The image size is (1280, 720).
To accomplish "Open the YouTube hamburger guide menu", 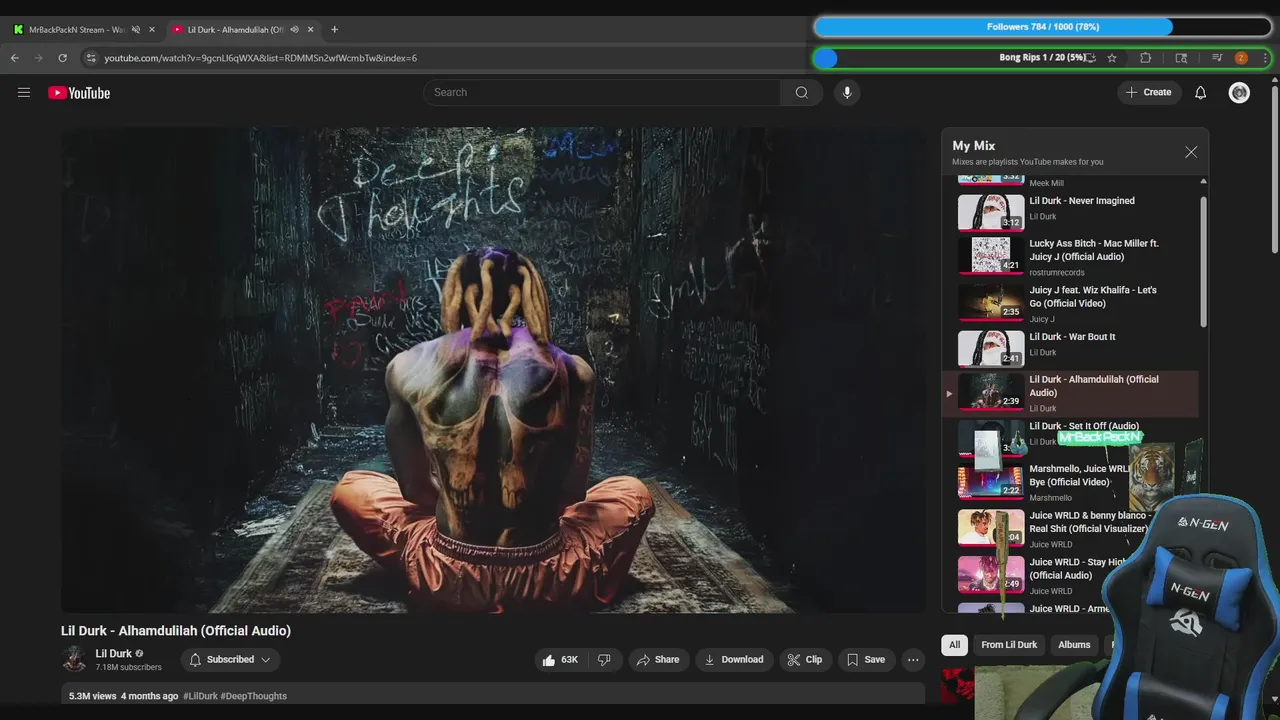I will [24, 93].
